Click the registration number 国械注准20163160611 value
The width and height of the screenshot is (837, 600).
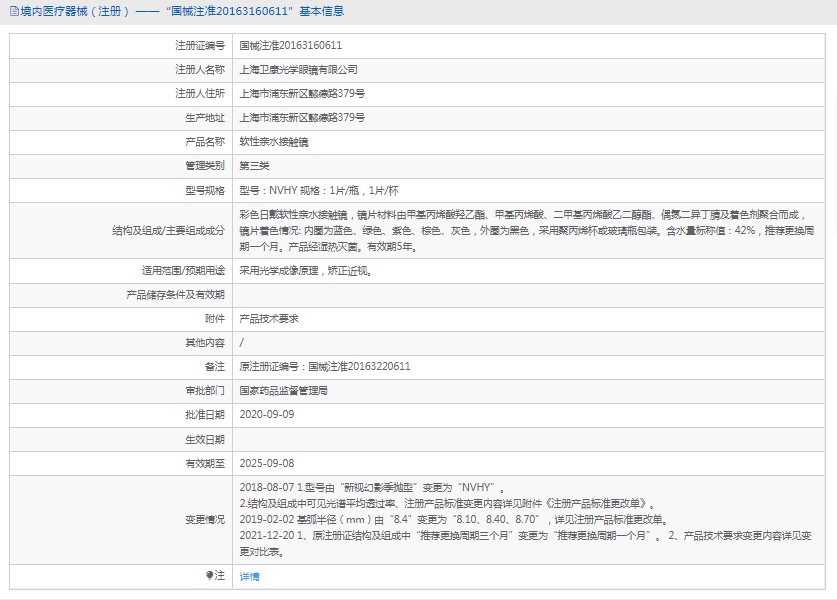290,46
